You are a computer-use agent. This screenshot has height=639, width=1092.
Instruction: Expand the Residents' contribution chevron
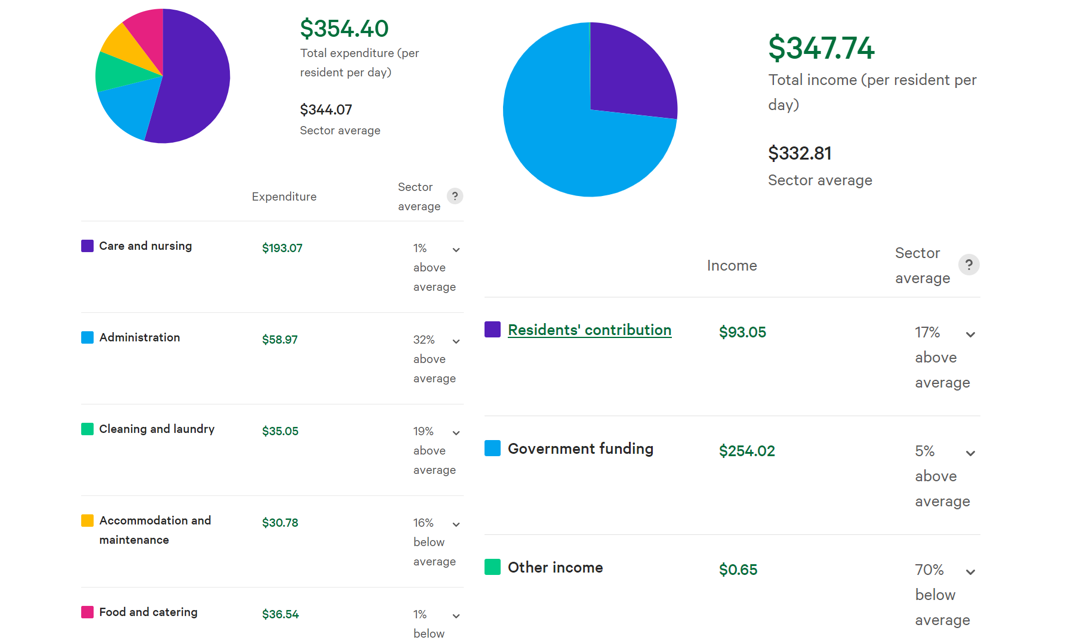pos(970,335)
